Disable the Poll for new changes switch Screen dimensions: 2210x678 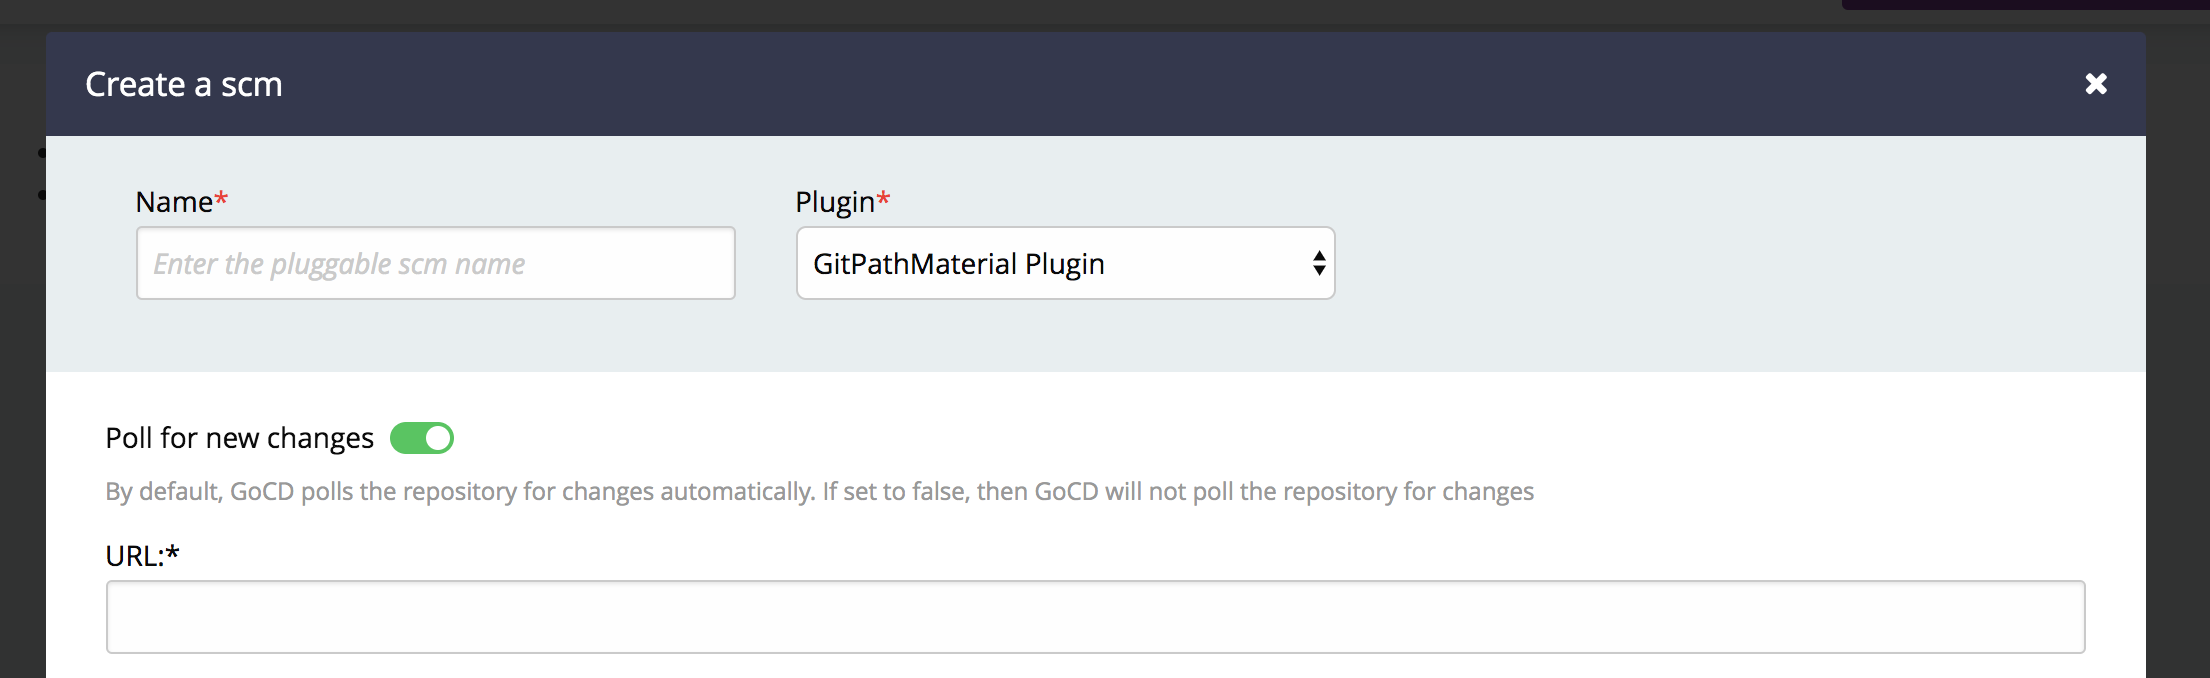pos(422,438)
